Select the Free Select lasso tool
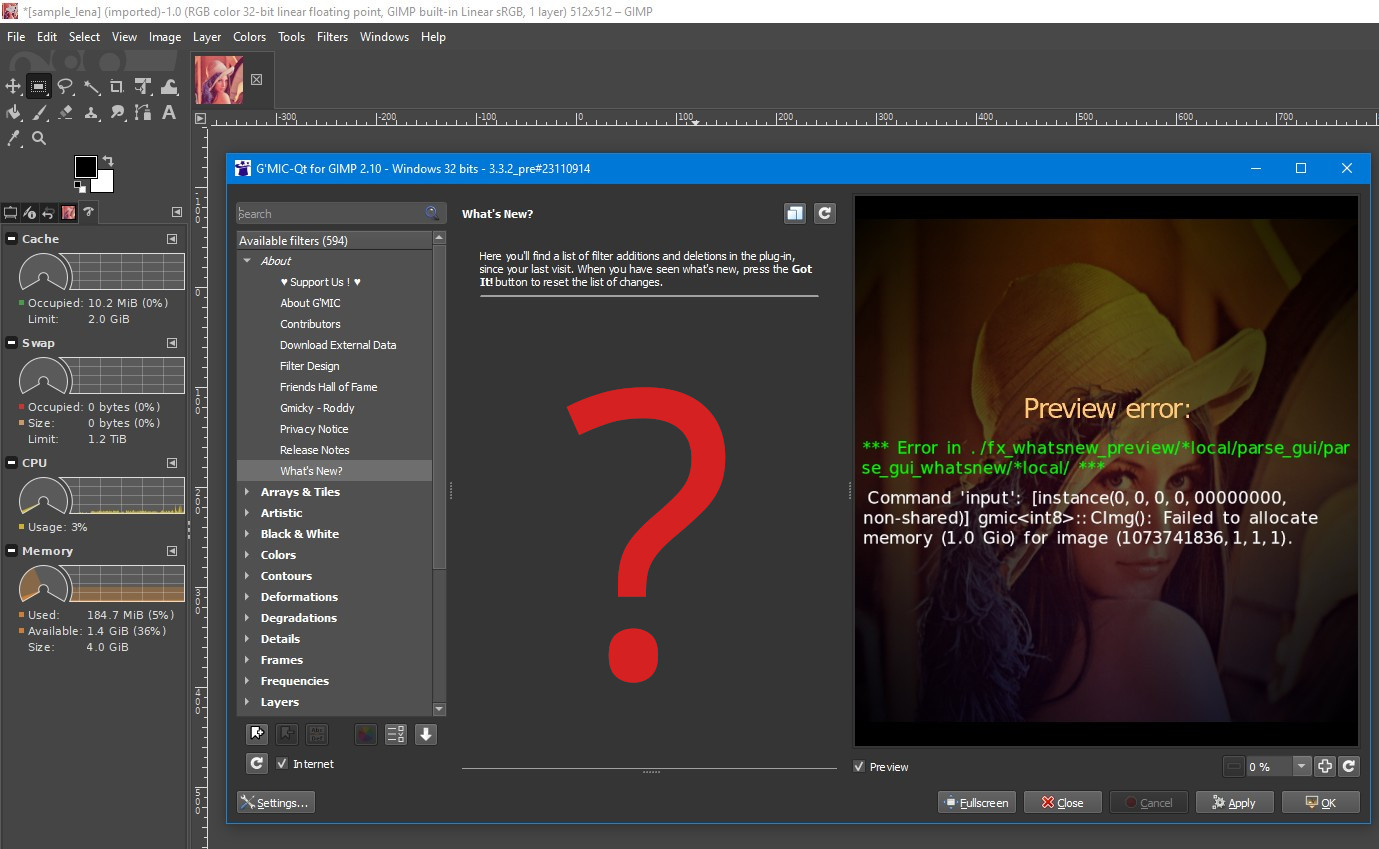The image size is (1379, 849). (65, 87)
